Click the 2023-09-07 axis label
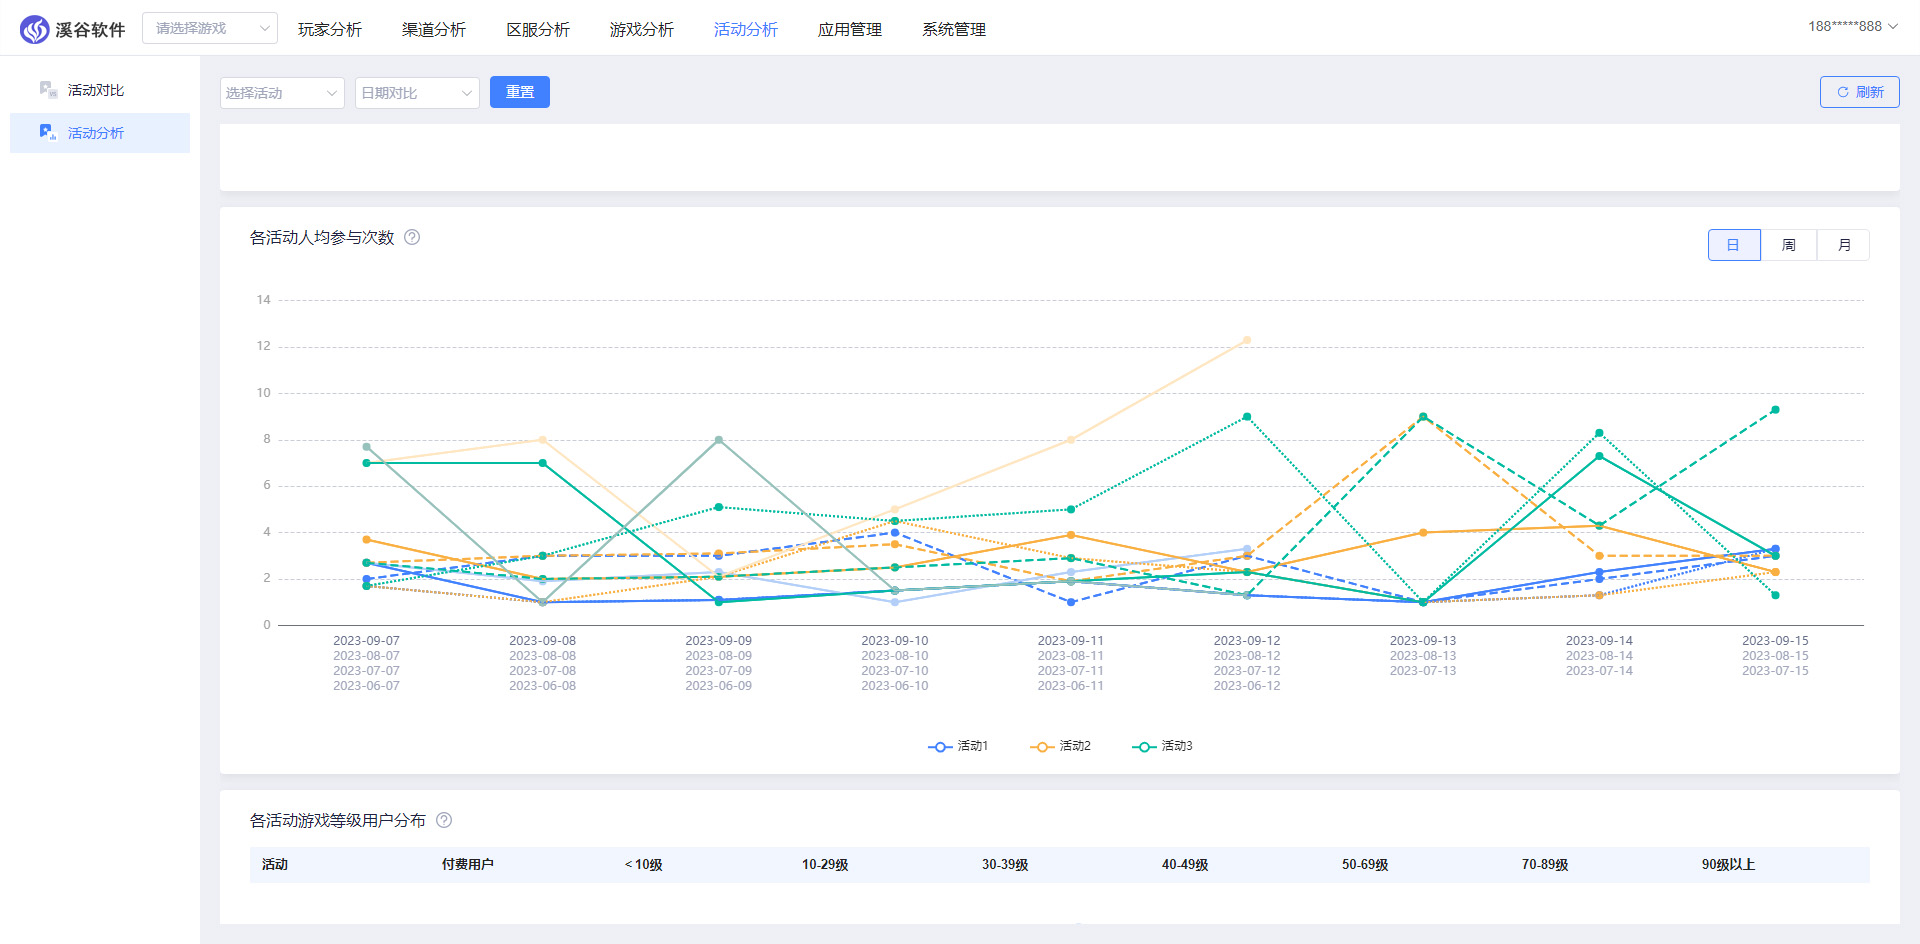 point(366,641)
